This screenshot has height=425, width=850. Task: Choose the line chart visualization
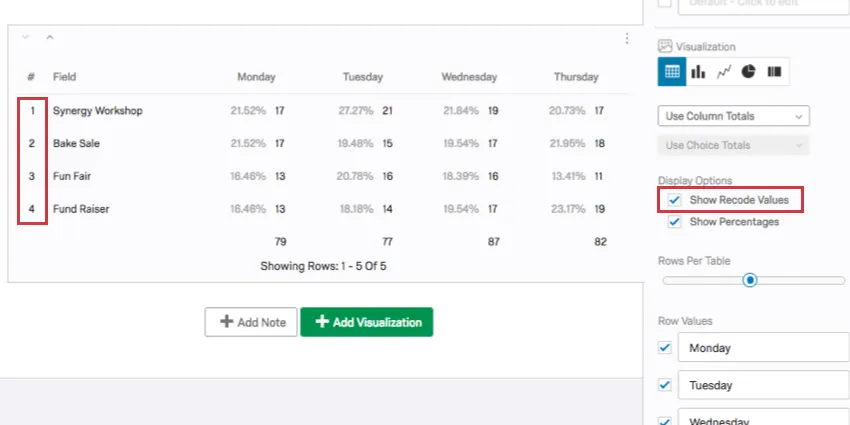722,72
